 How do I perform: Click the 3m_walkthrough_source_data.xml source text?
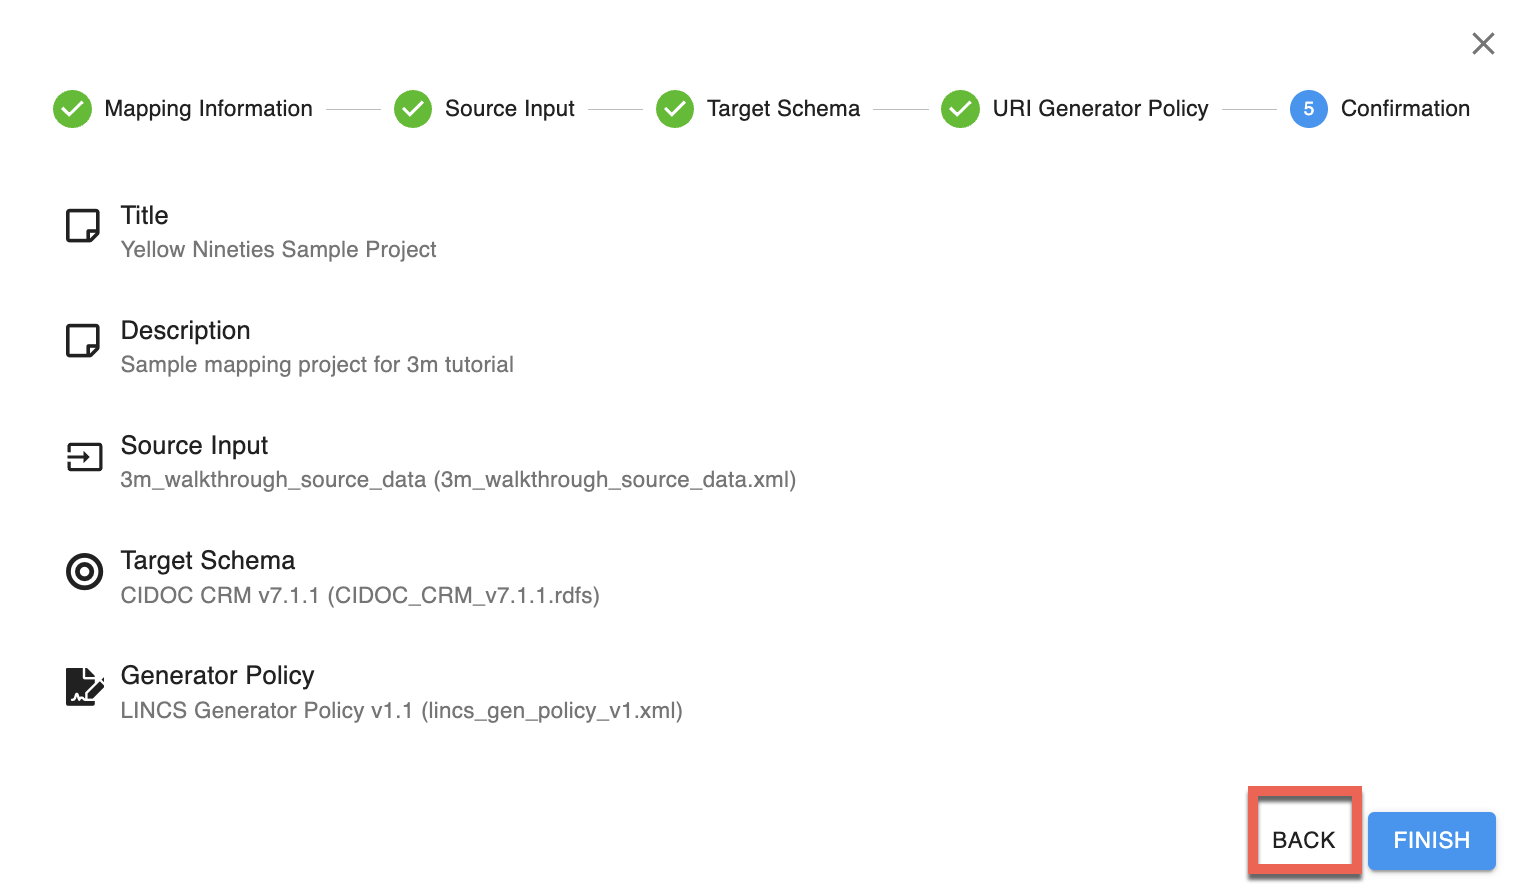click(458, 480)
